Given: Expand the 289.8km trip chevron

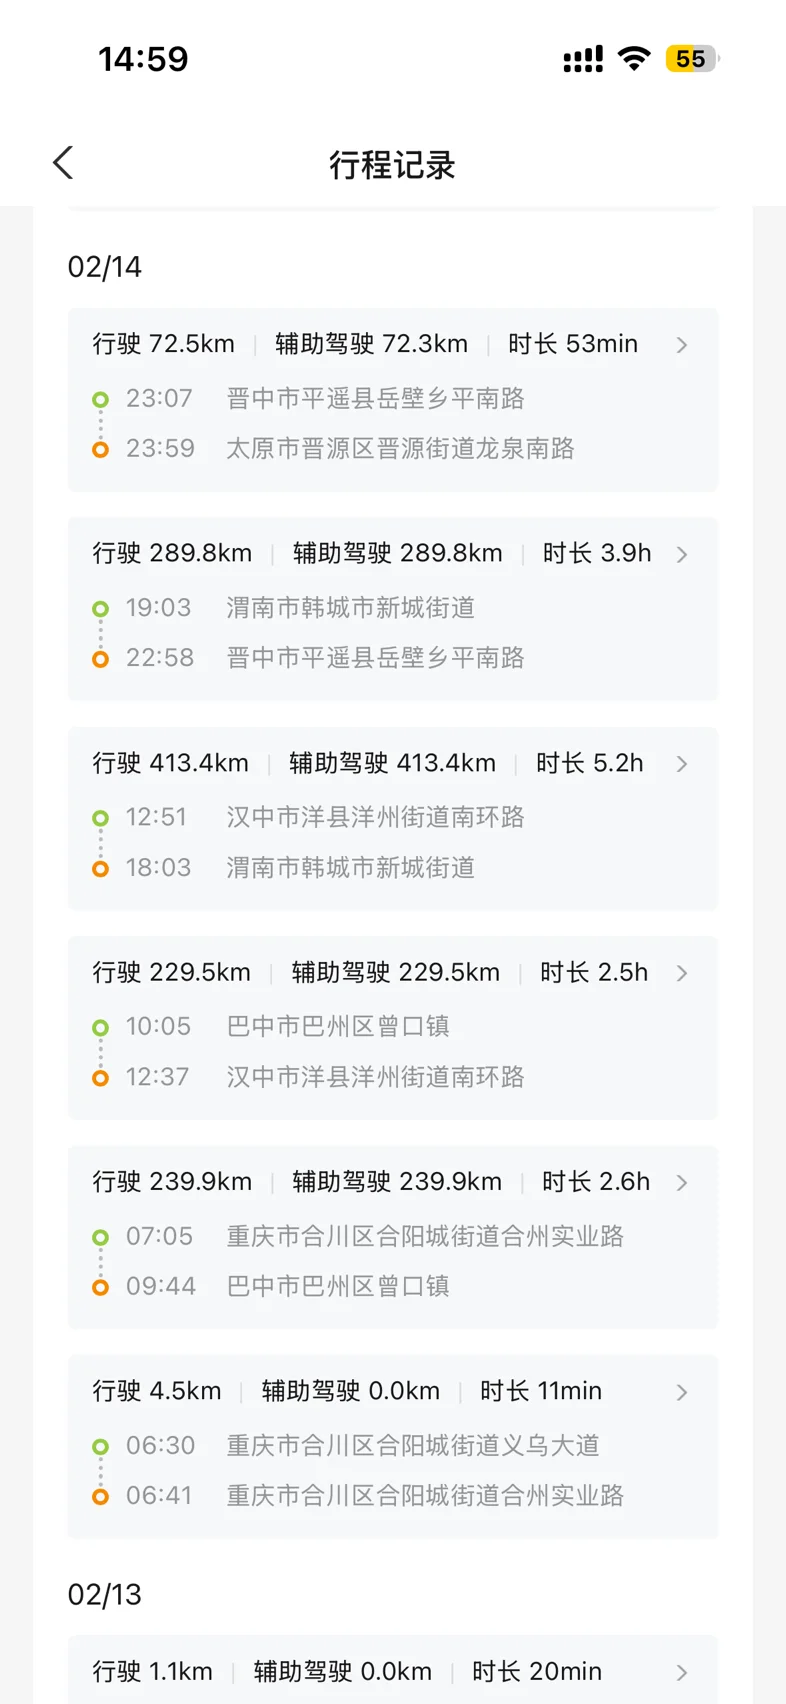Looking at the screenshot, I should point(682,554).
